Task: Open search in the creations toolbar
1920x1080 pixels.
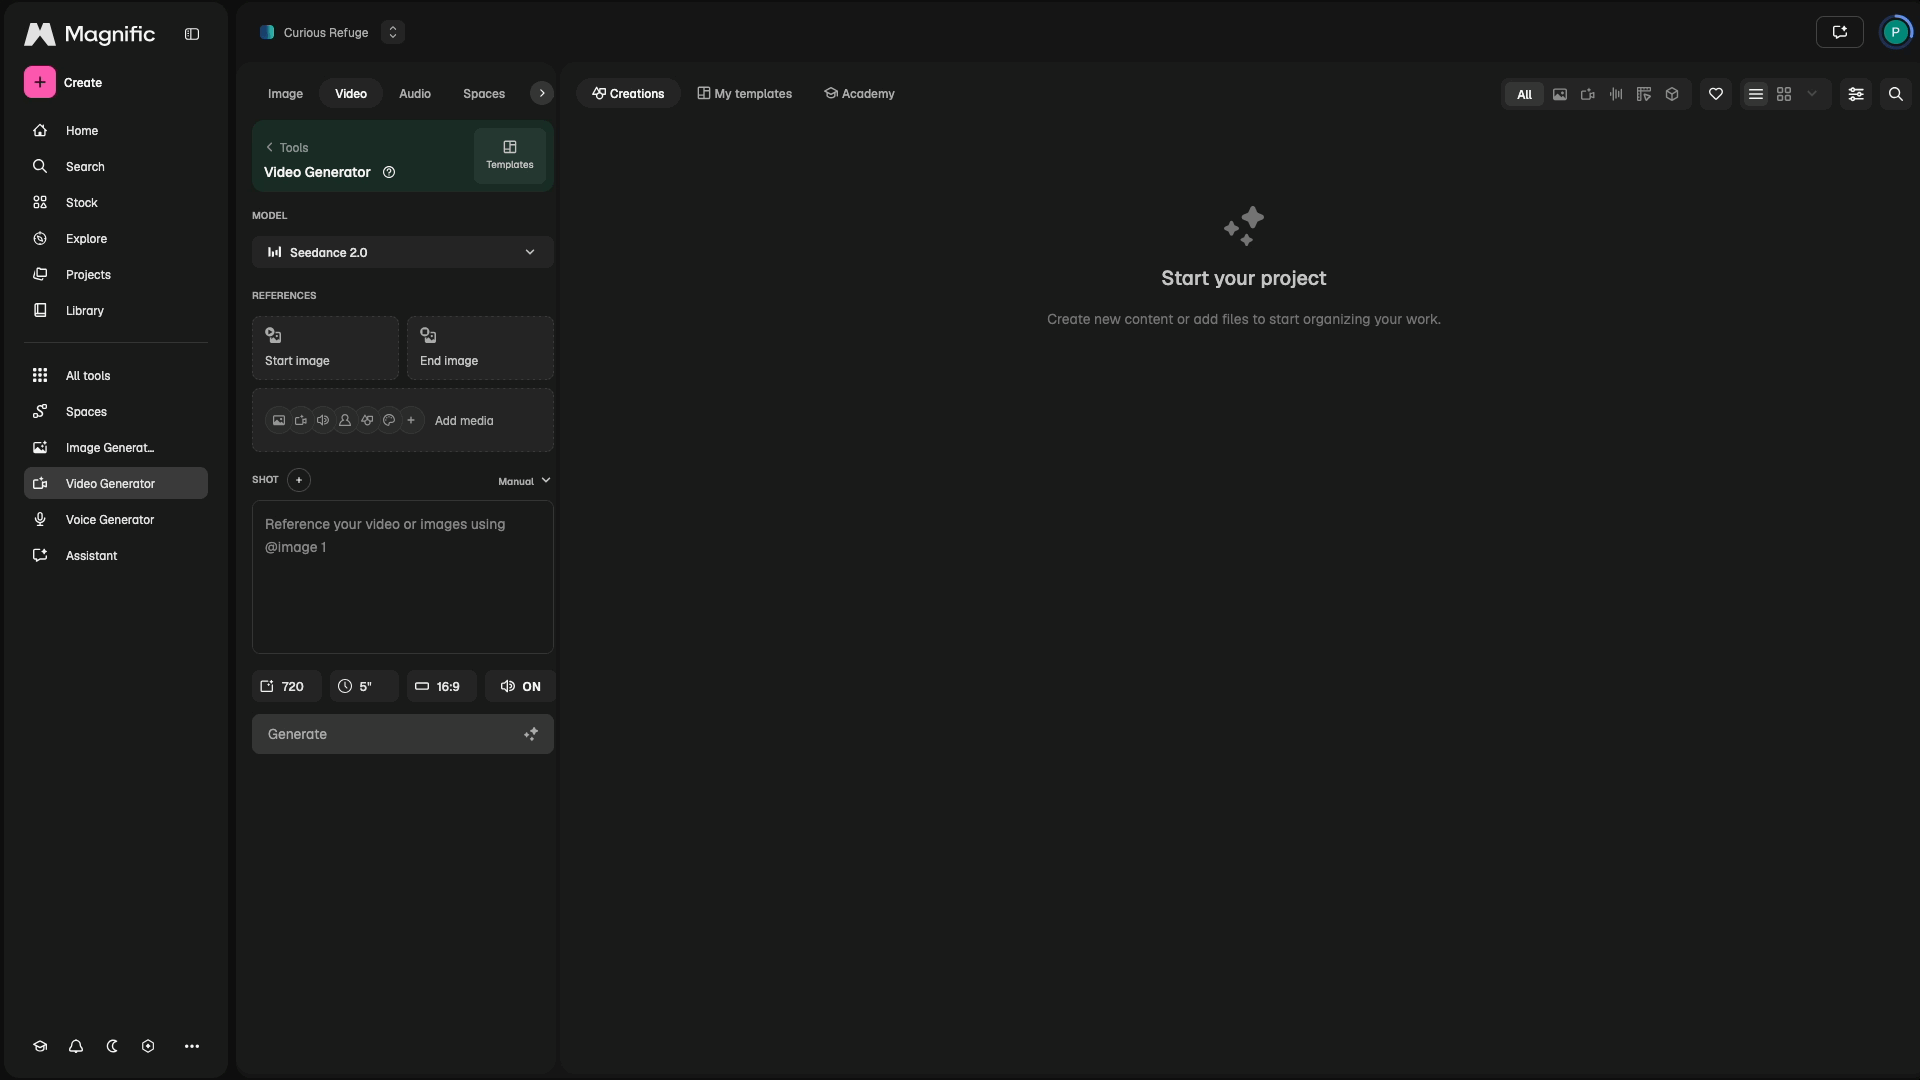Action: [x=1896, y=94]
